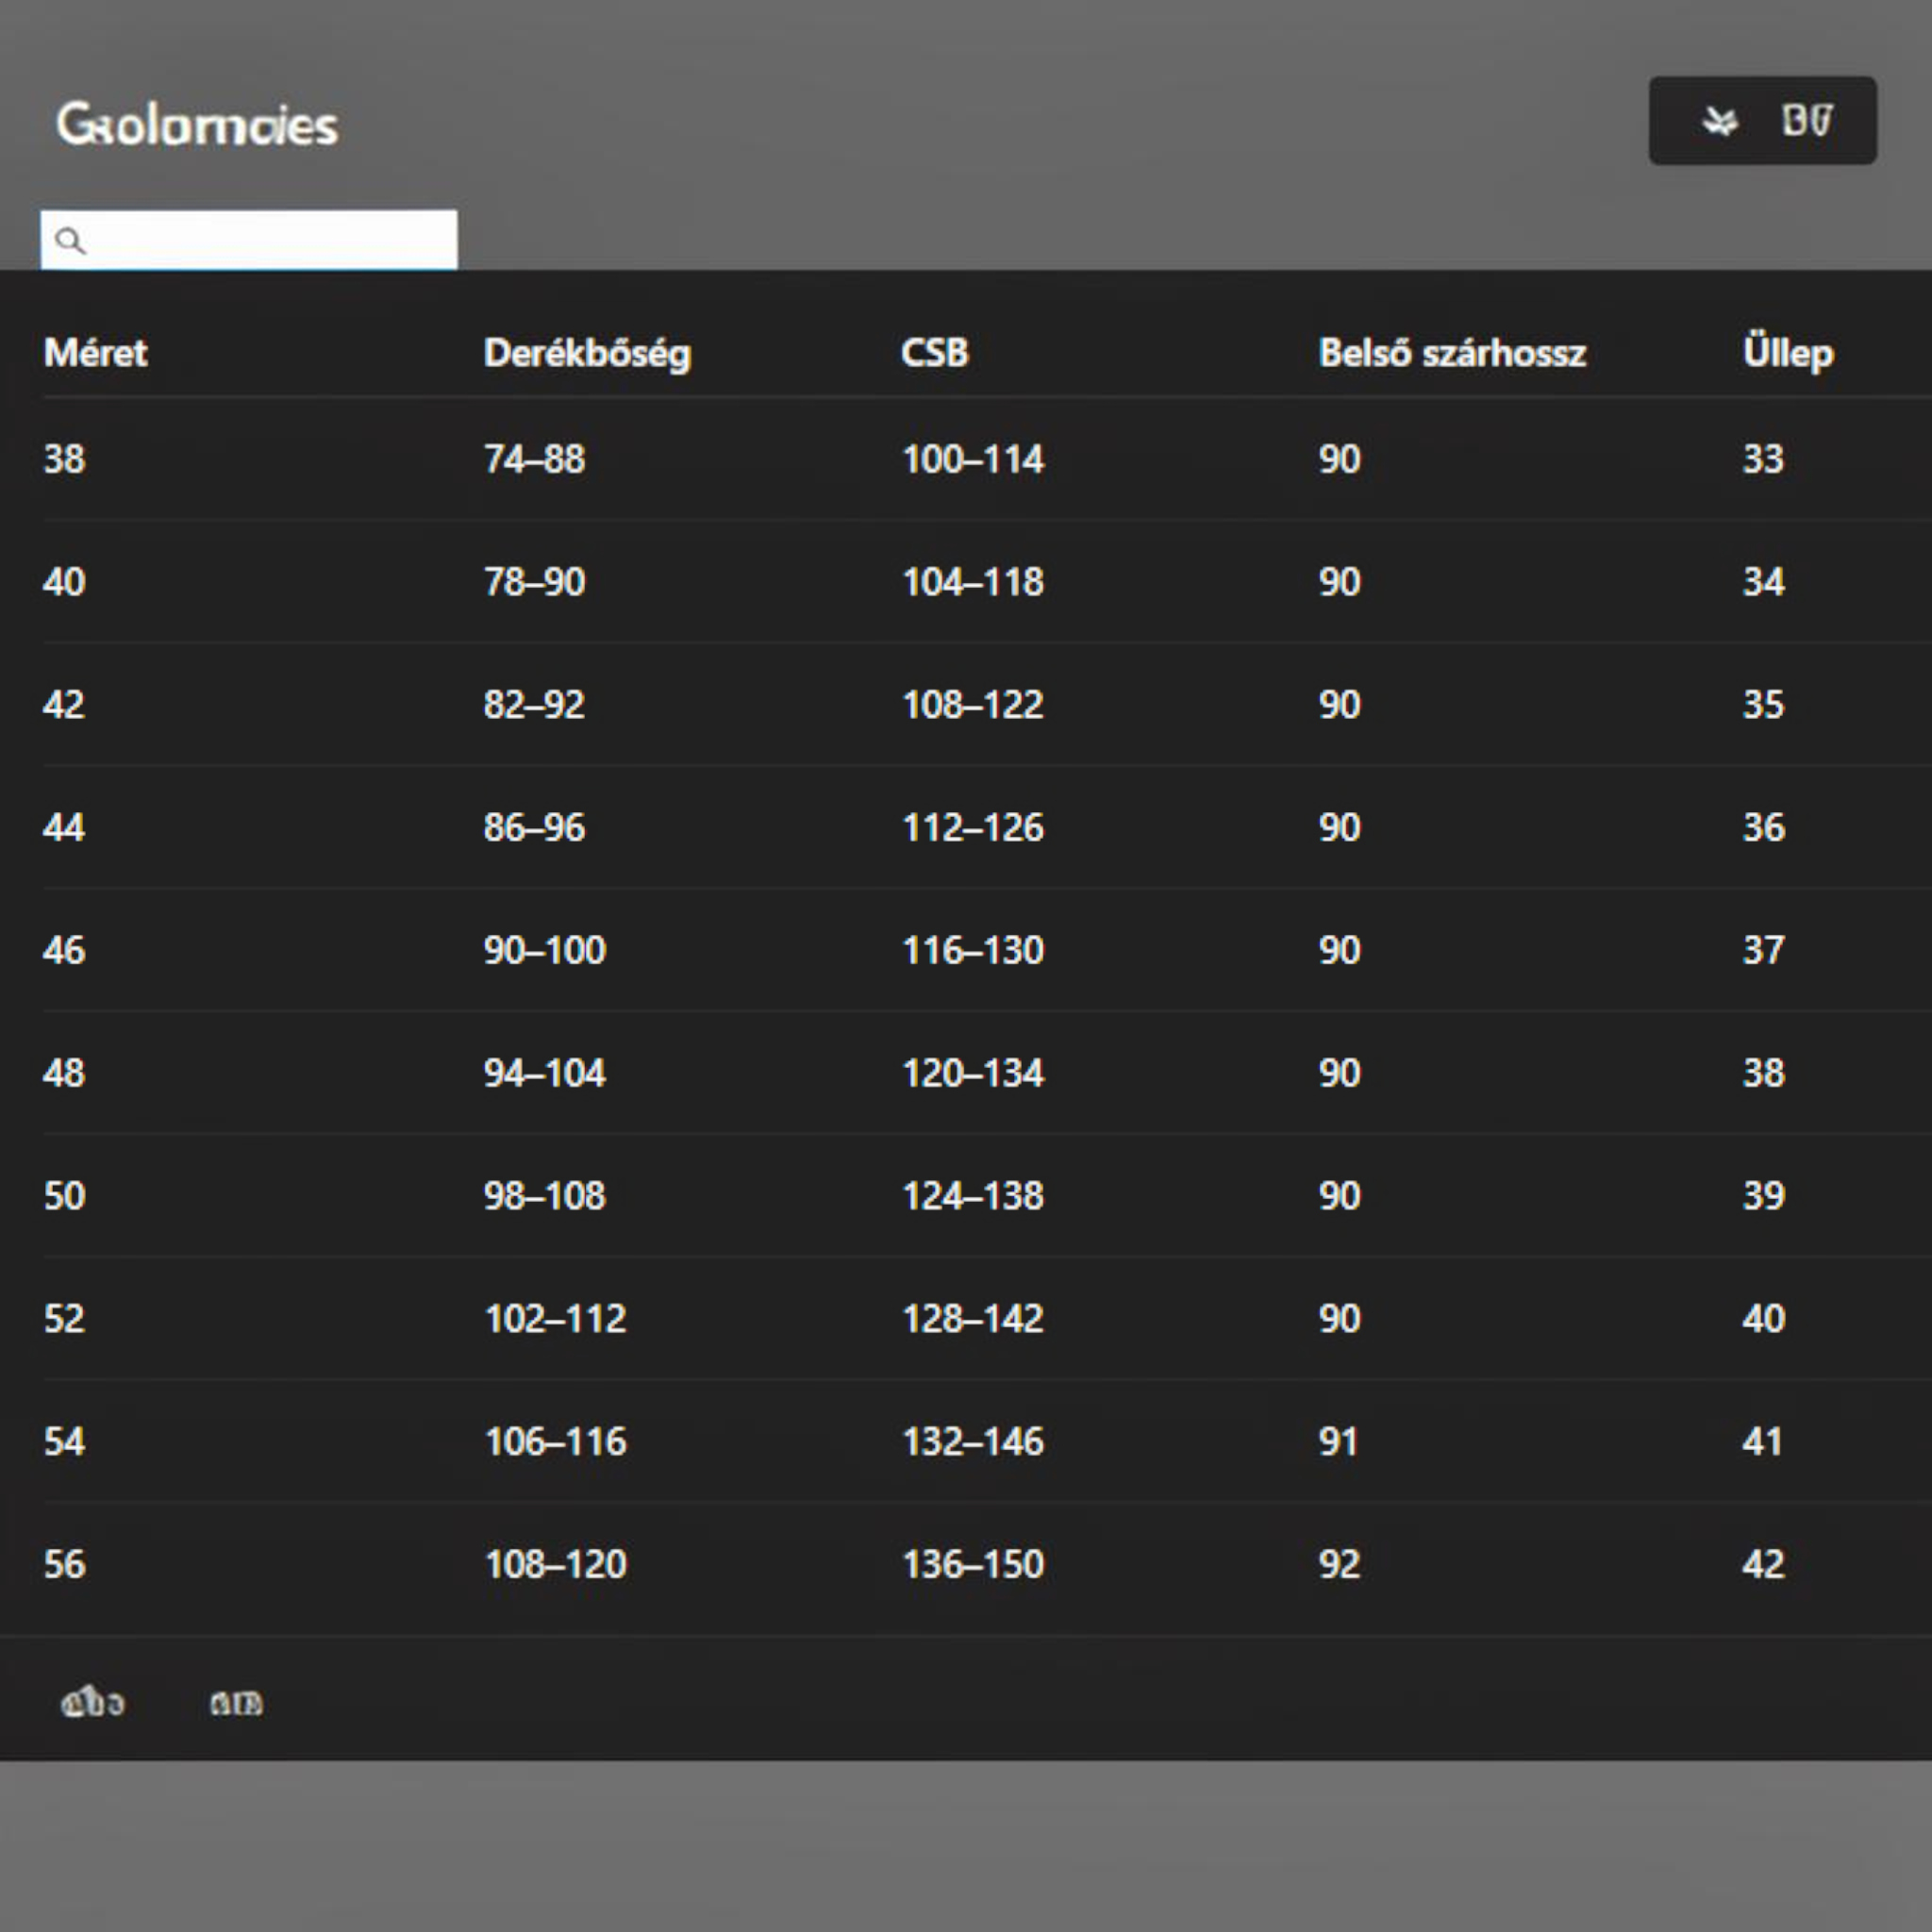Click the 100–114 CSB value
The image size is (1932, 1932).
(x=973, y=459)
